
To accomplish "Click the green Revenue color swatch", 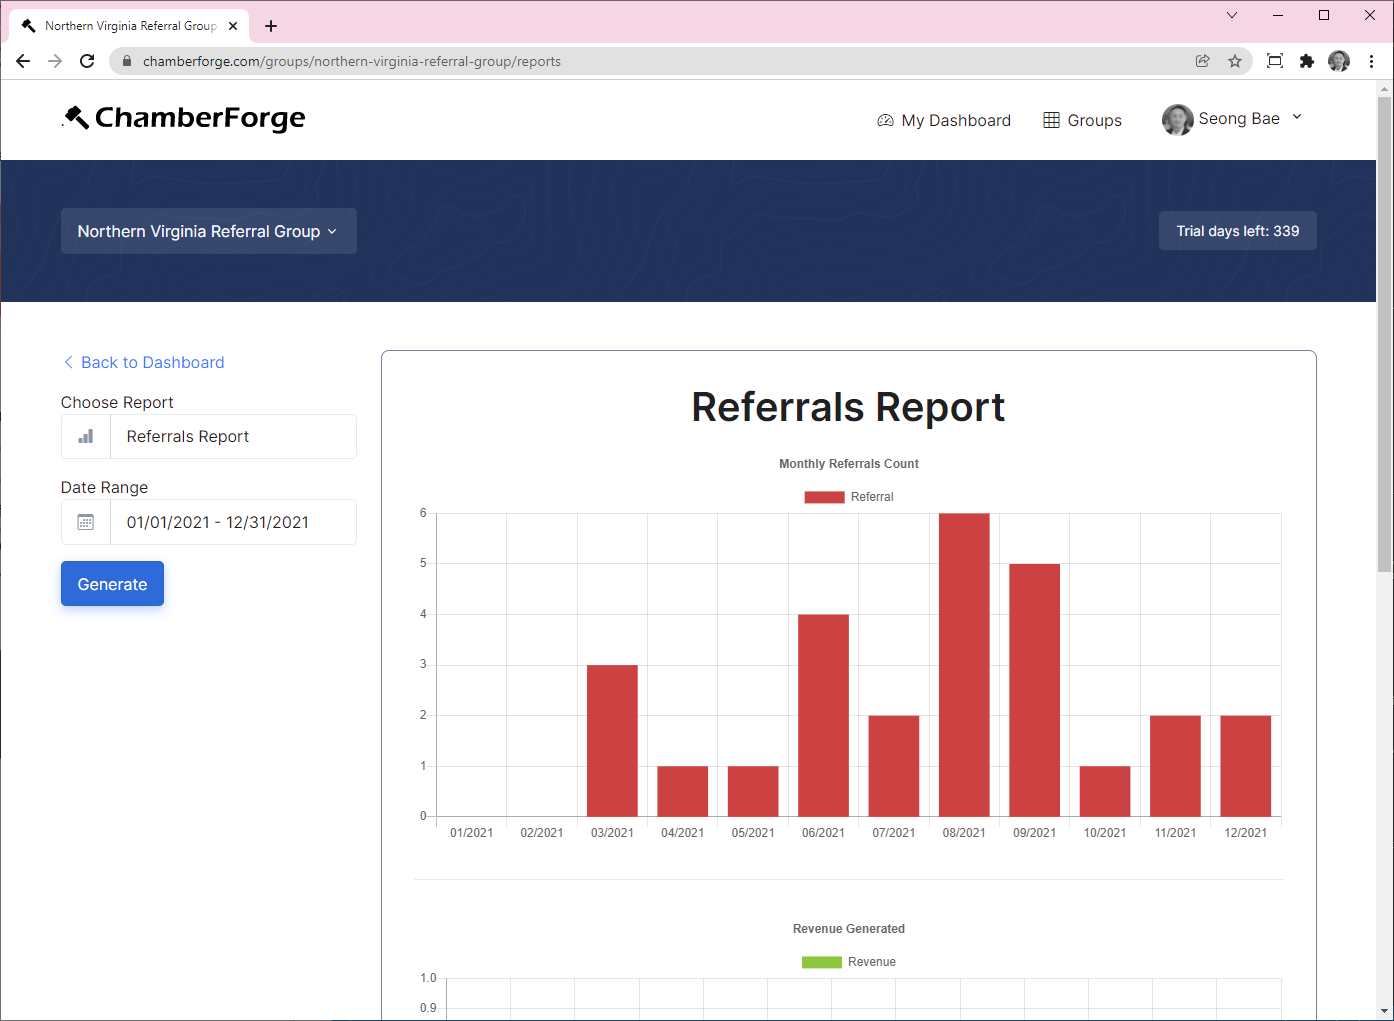I will pos(820,961).
